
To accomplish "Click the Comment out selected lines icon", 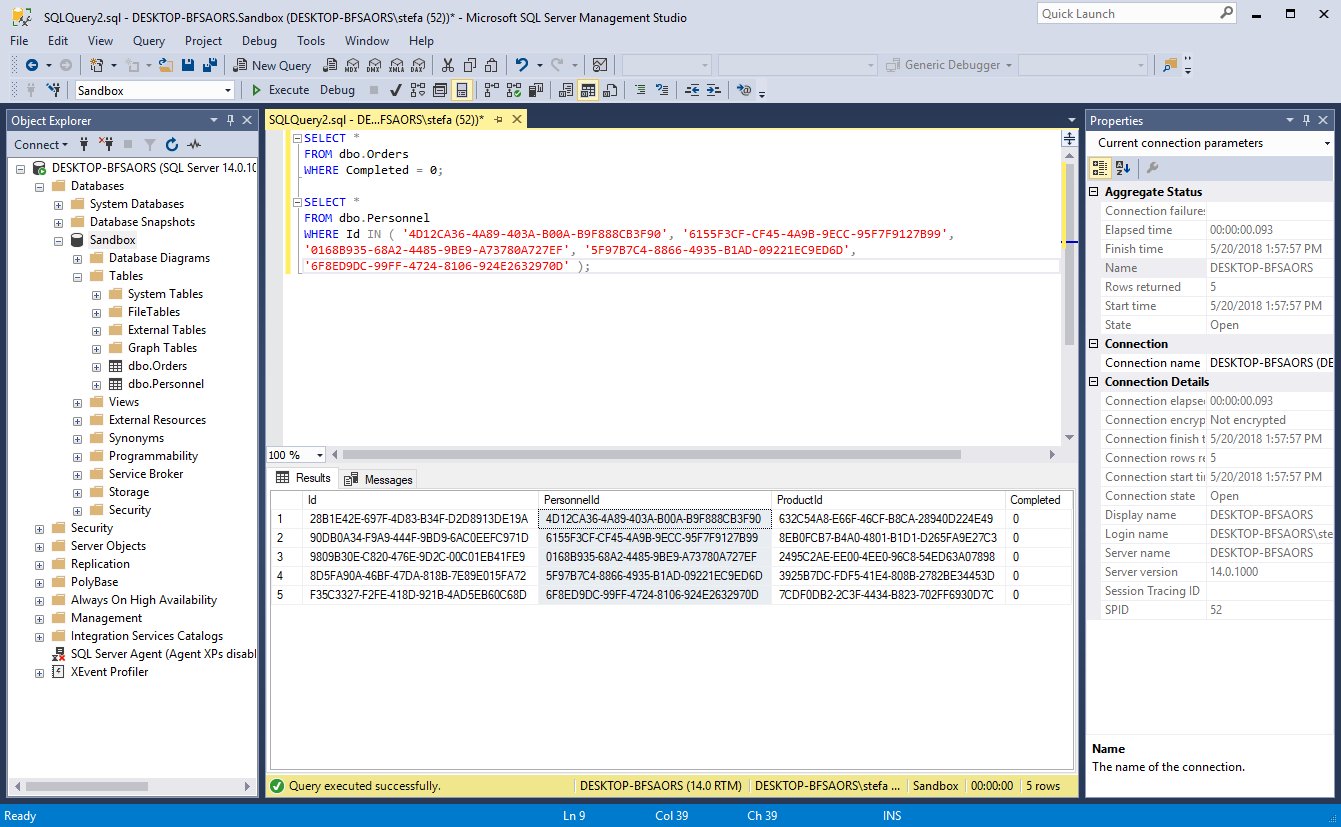I will click(x=640, y=90).
